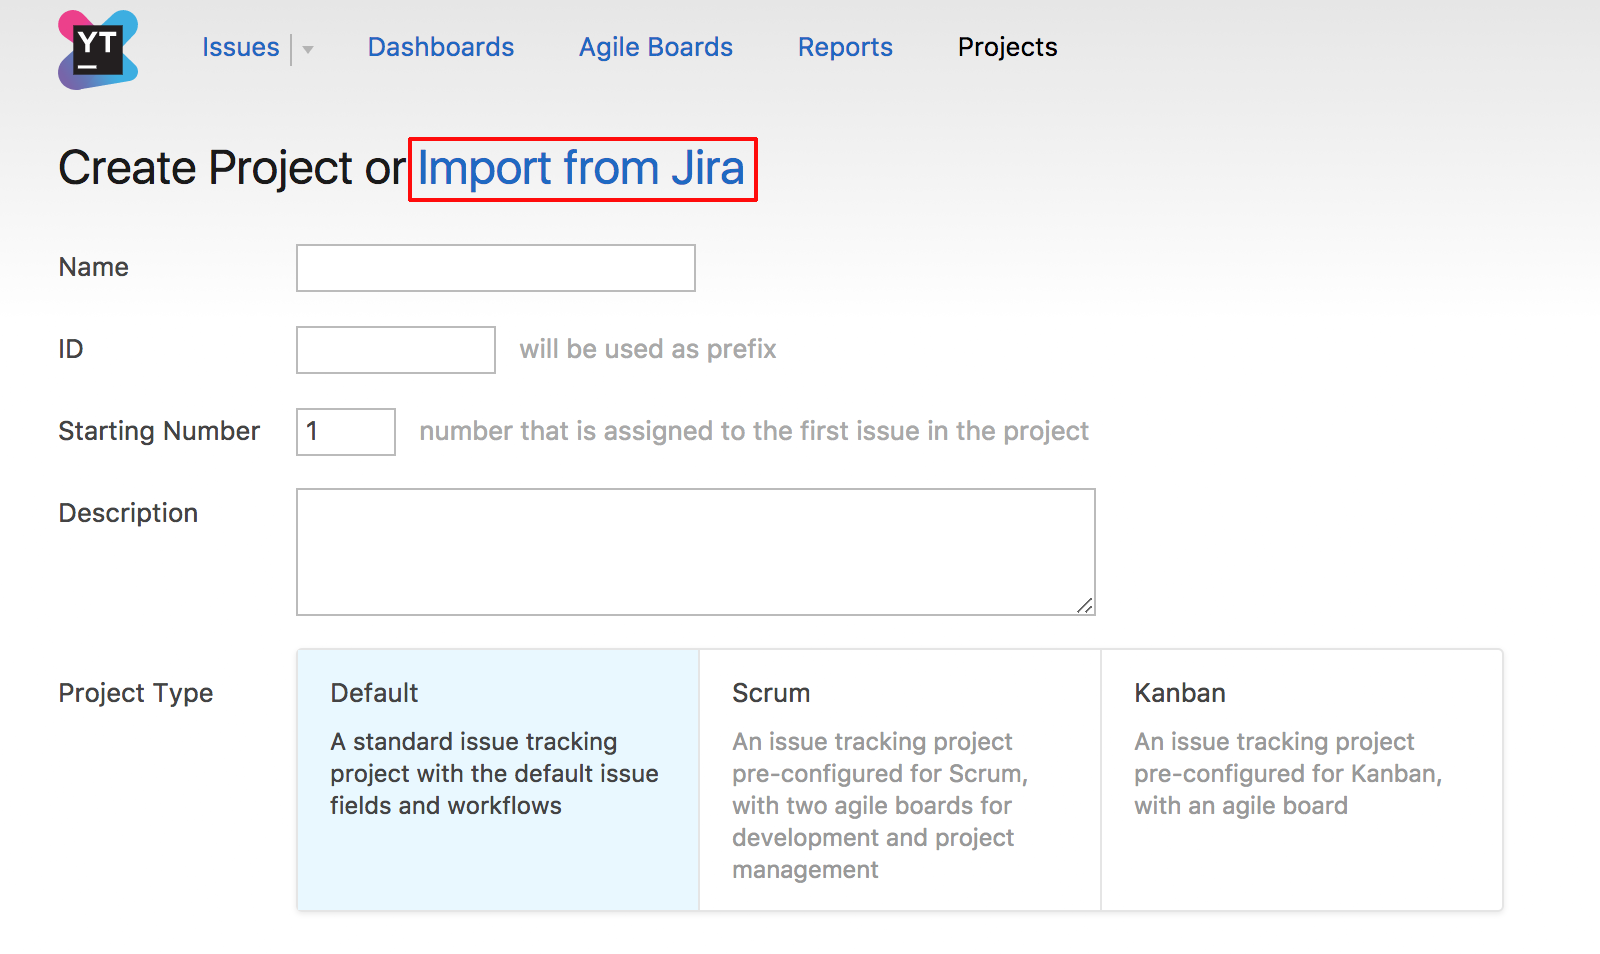This screenshot has width=1600, height=954.
Task: Select the Starting Number field
Action: (346, 432)
